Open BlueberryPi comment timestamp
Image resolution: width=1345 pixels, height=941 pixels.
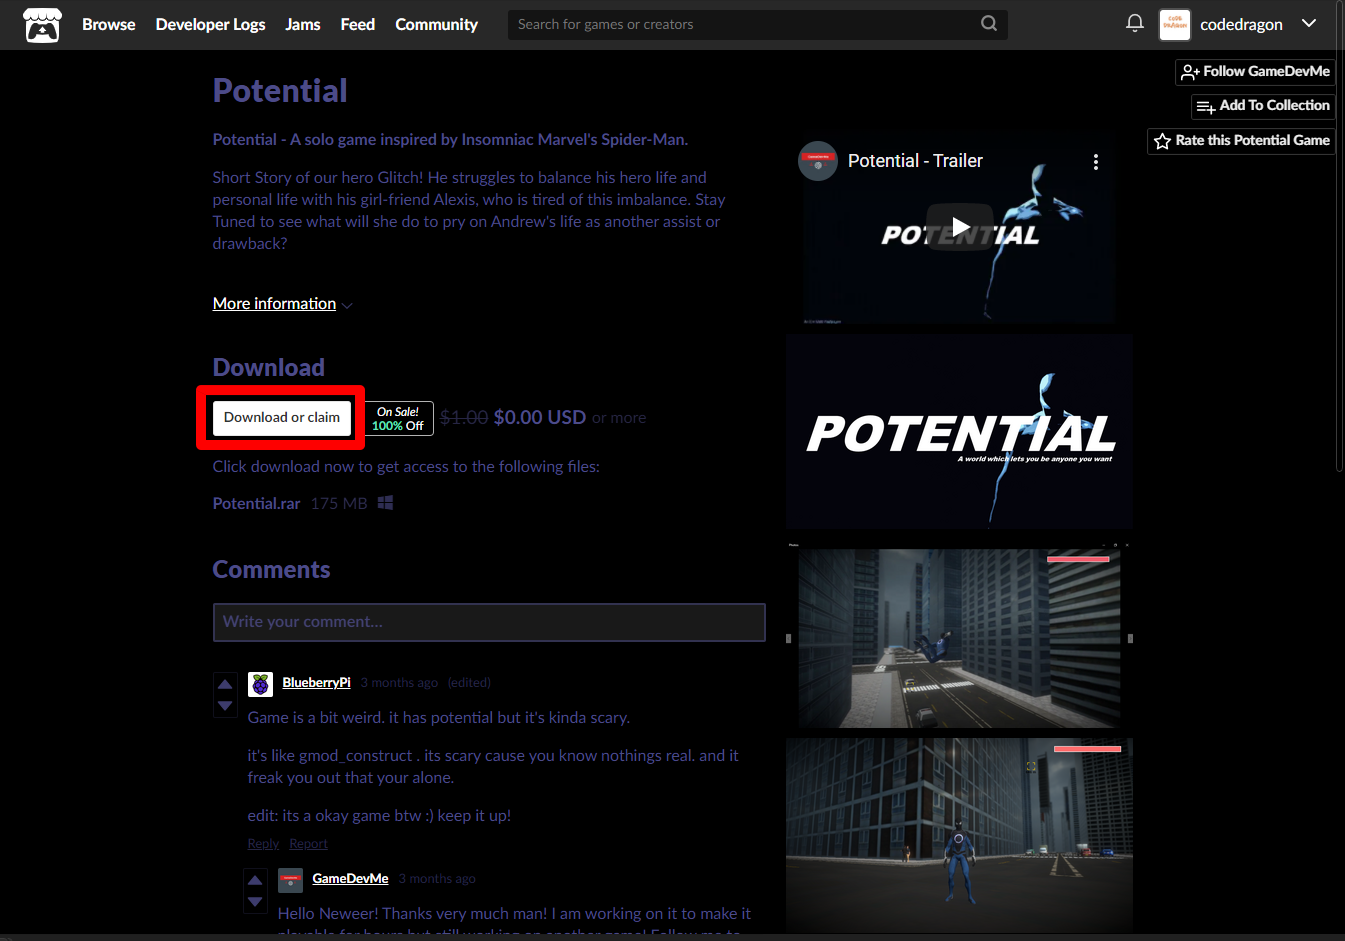399,683
